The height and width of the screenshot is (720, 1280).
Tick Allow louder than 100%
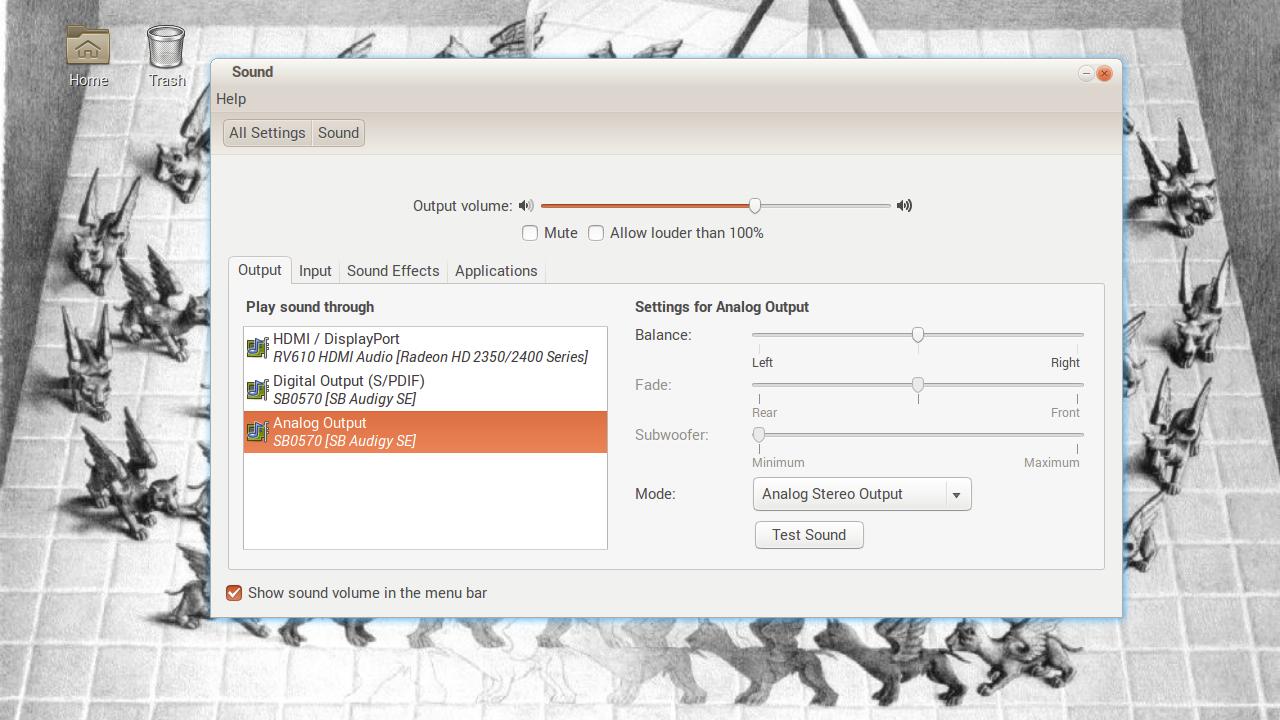coord(596,233)
